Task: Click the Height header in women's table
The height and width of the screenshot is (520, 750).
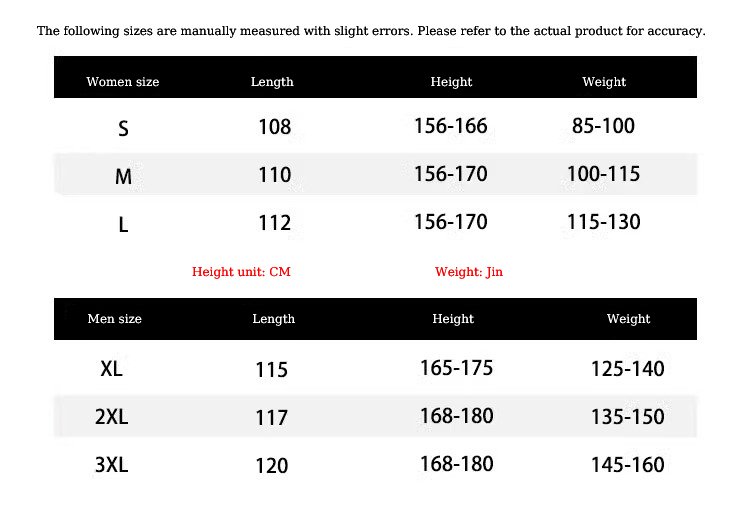Action: (451, 82)
